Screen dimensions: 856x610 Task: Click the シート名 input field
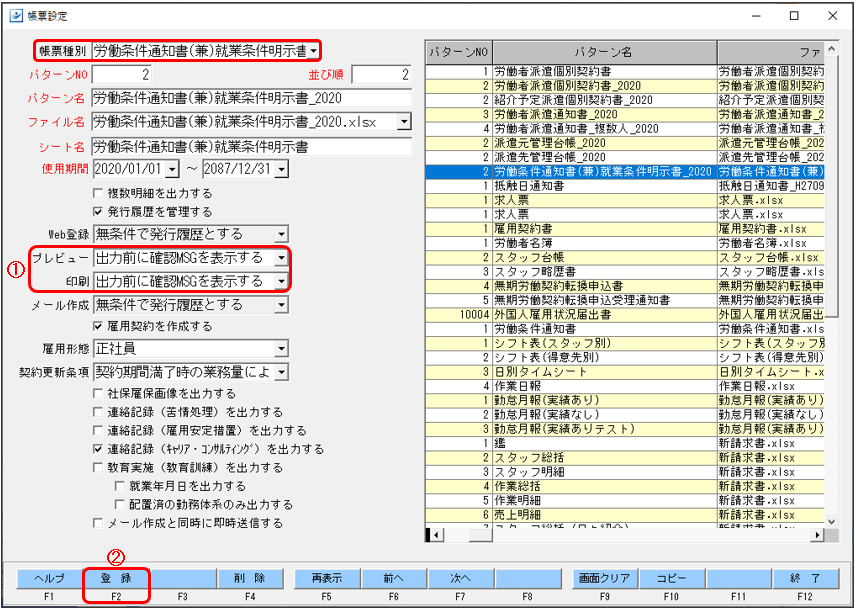[x=252, y=146]
